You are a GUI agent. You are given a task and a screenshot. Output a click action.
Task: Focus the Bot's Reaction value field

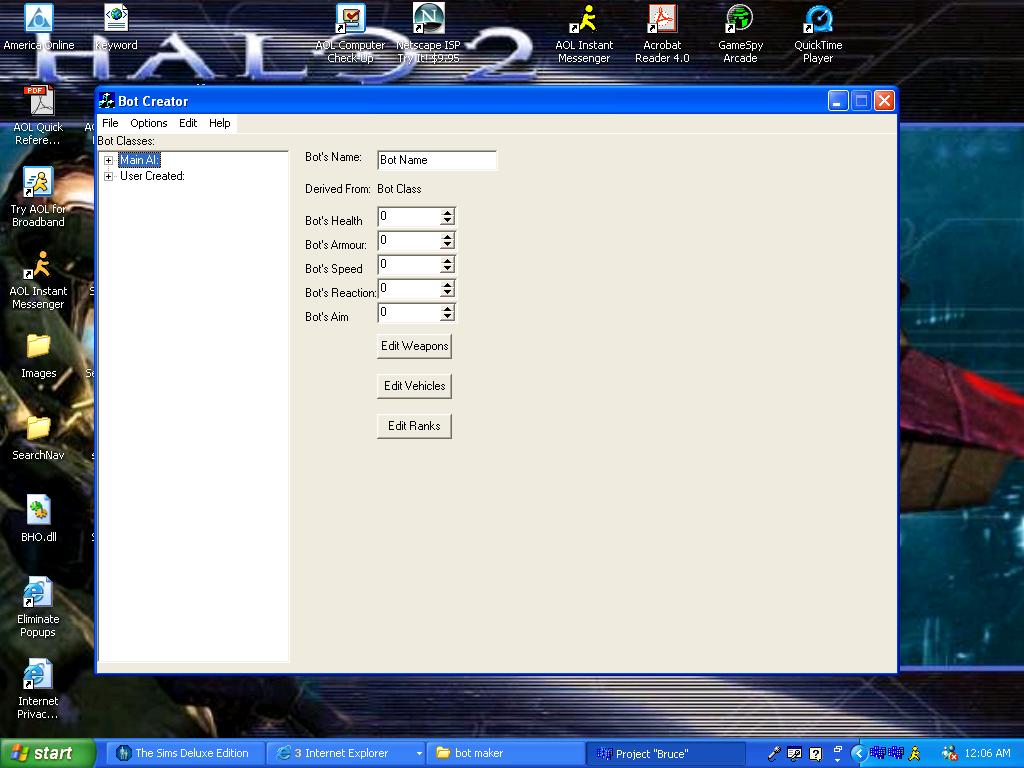(x=409, y=289)
